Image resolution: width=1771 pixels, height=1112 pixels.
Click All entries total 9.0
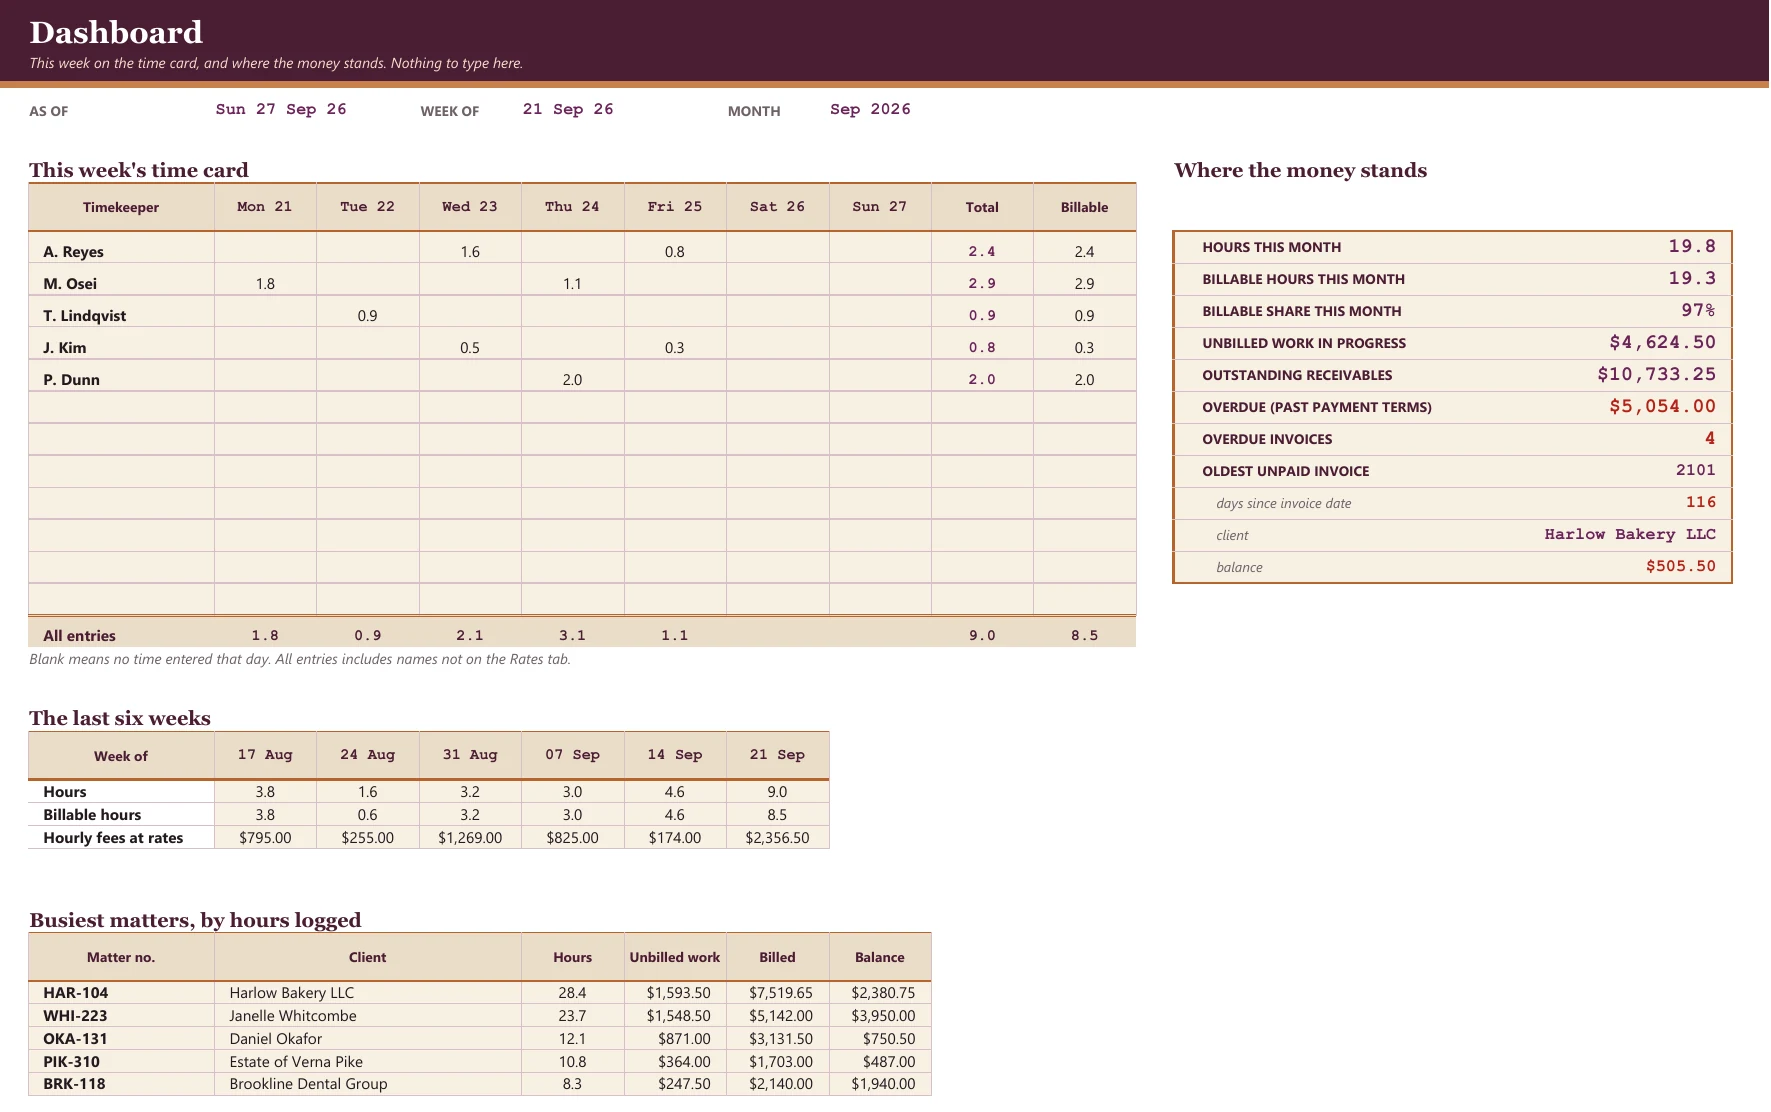[982, 636]
